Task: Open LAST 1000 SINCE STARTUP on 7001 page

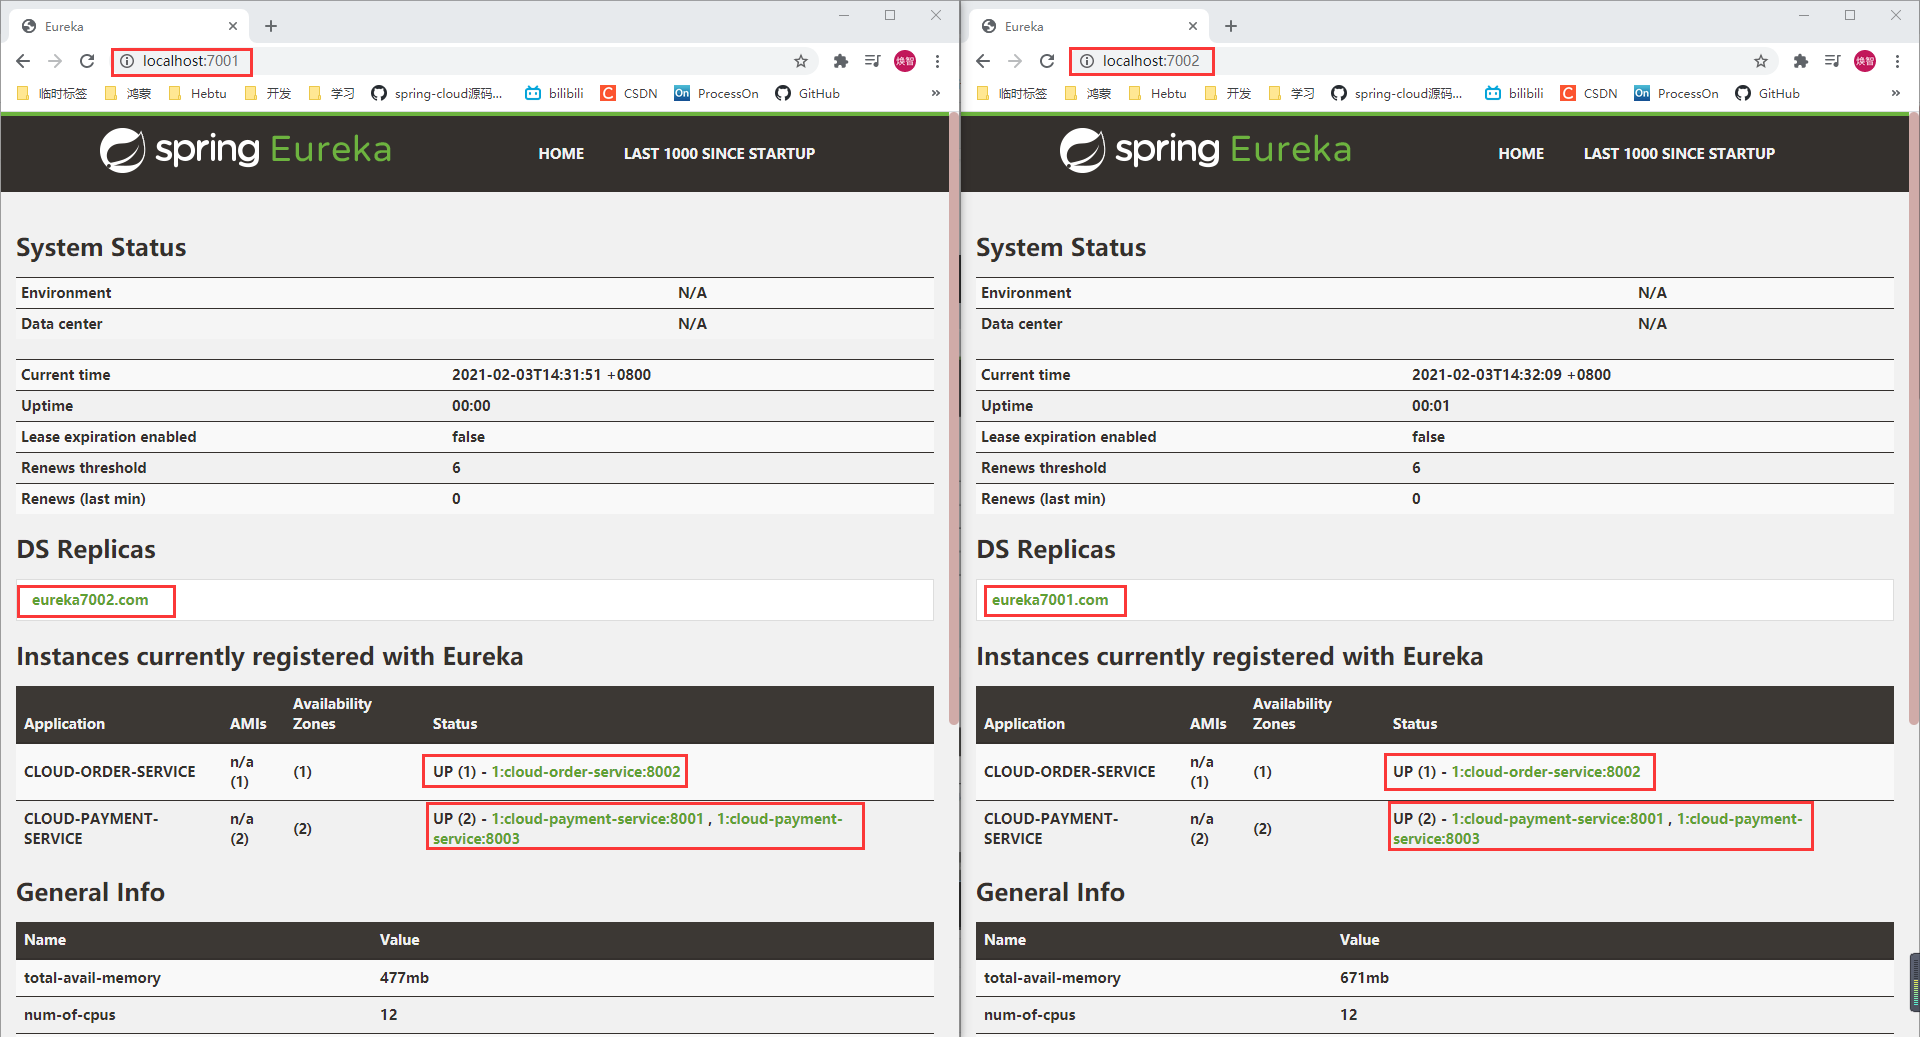Action: coord(719,153)
